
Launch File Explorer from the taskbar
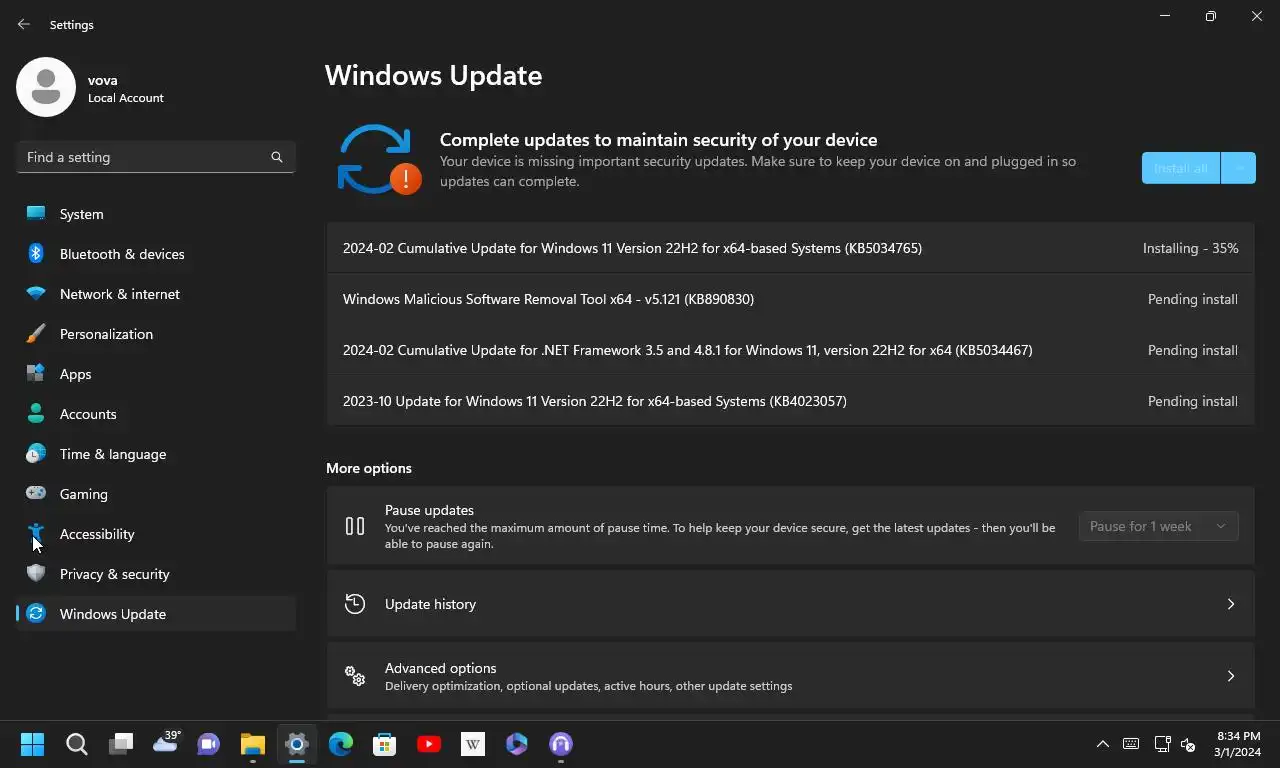pos(253,744)
